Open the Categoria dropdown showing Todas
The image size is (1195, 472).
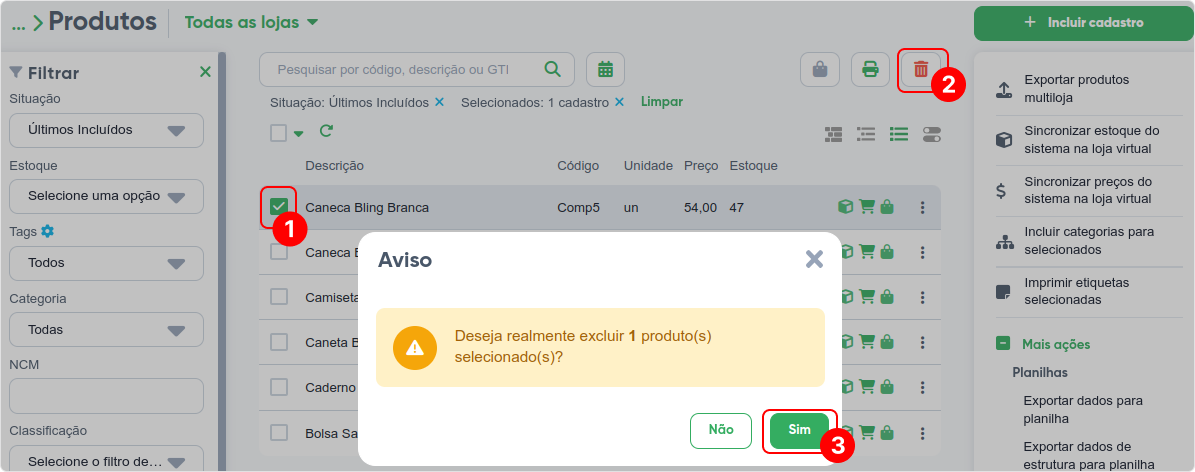[x=106, y=330]
